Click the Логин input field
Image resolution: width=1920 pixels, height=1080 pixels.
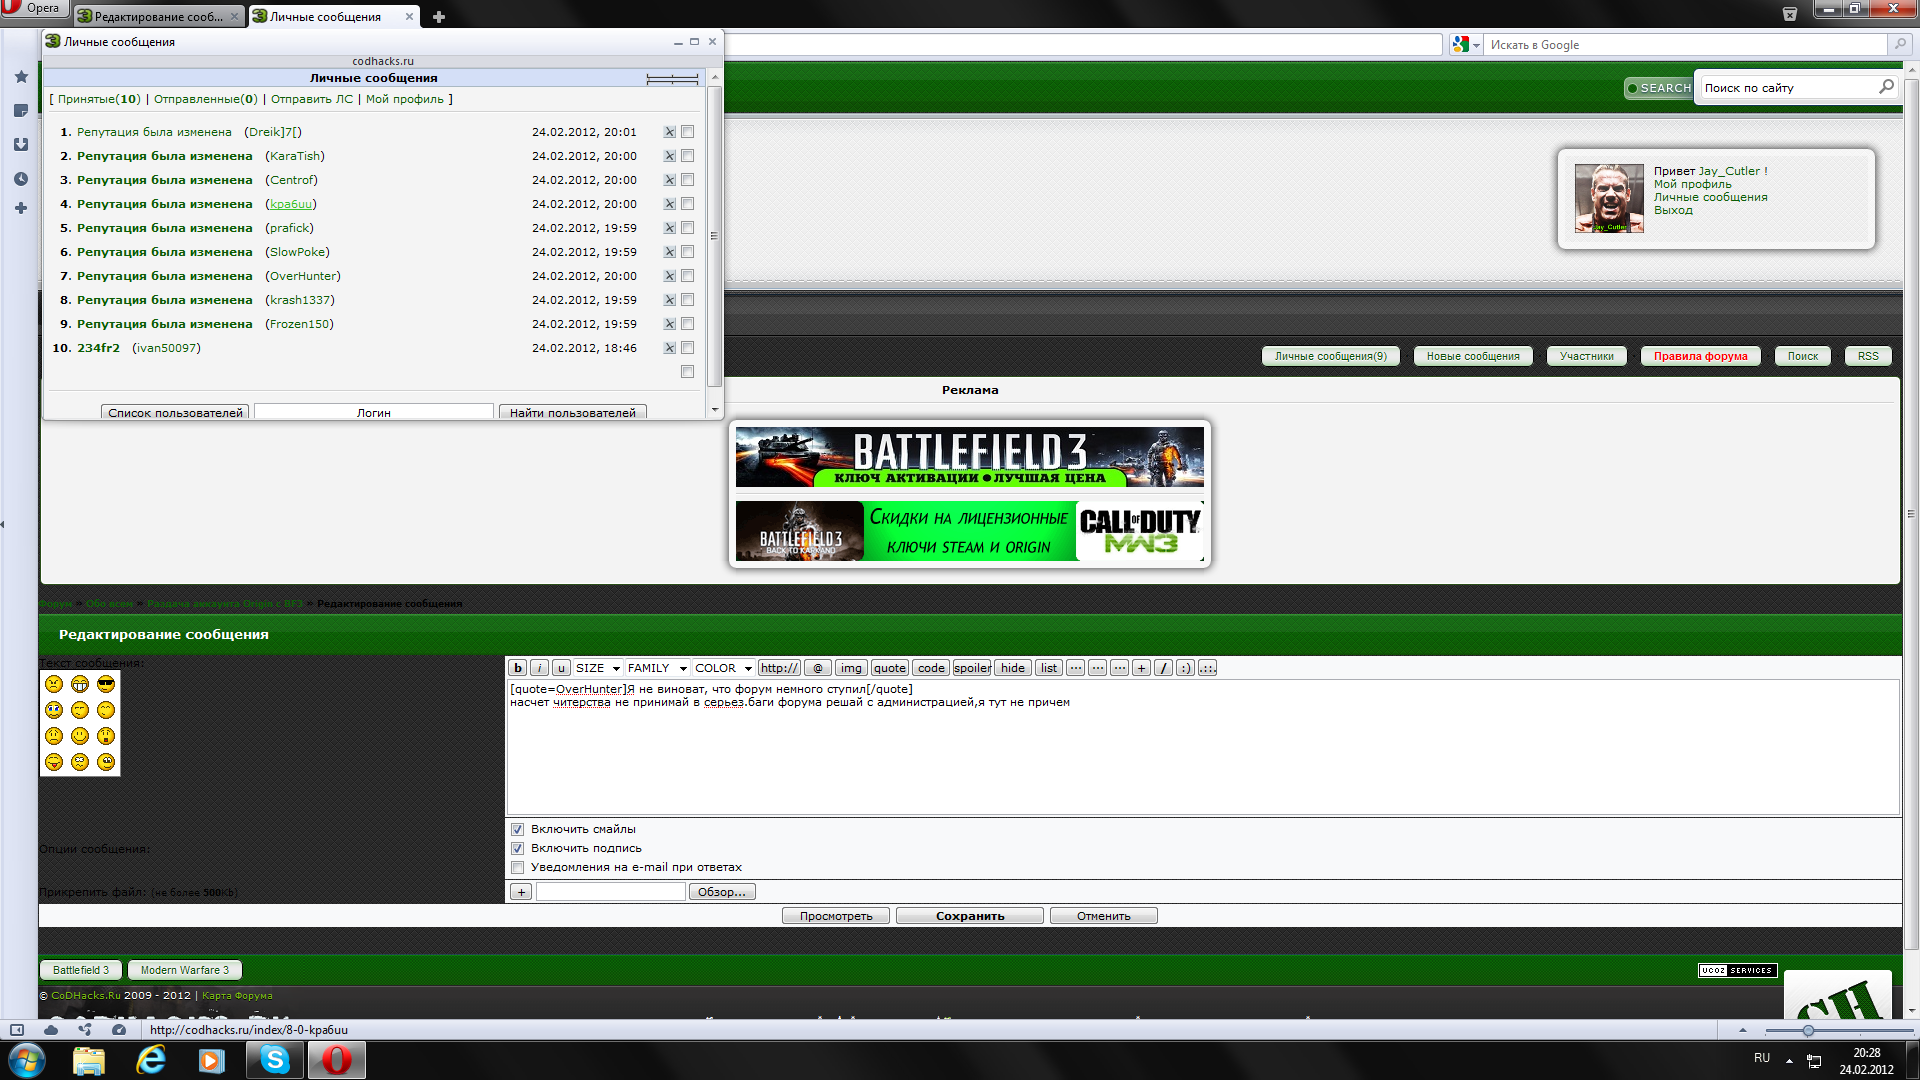(x=374, y=412)
